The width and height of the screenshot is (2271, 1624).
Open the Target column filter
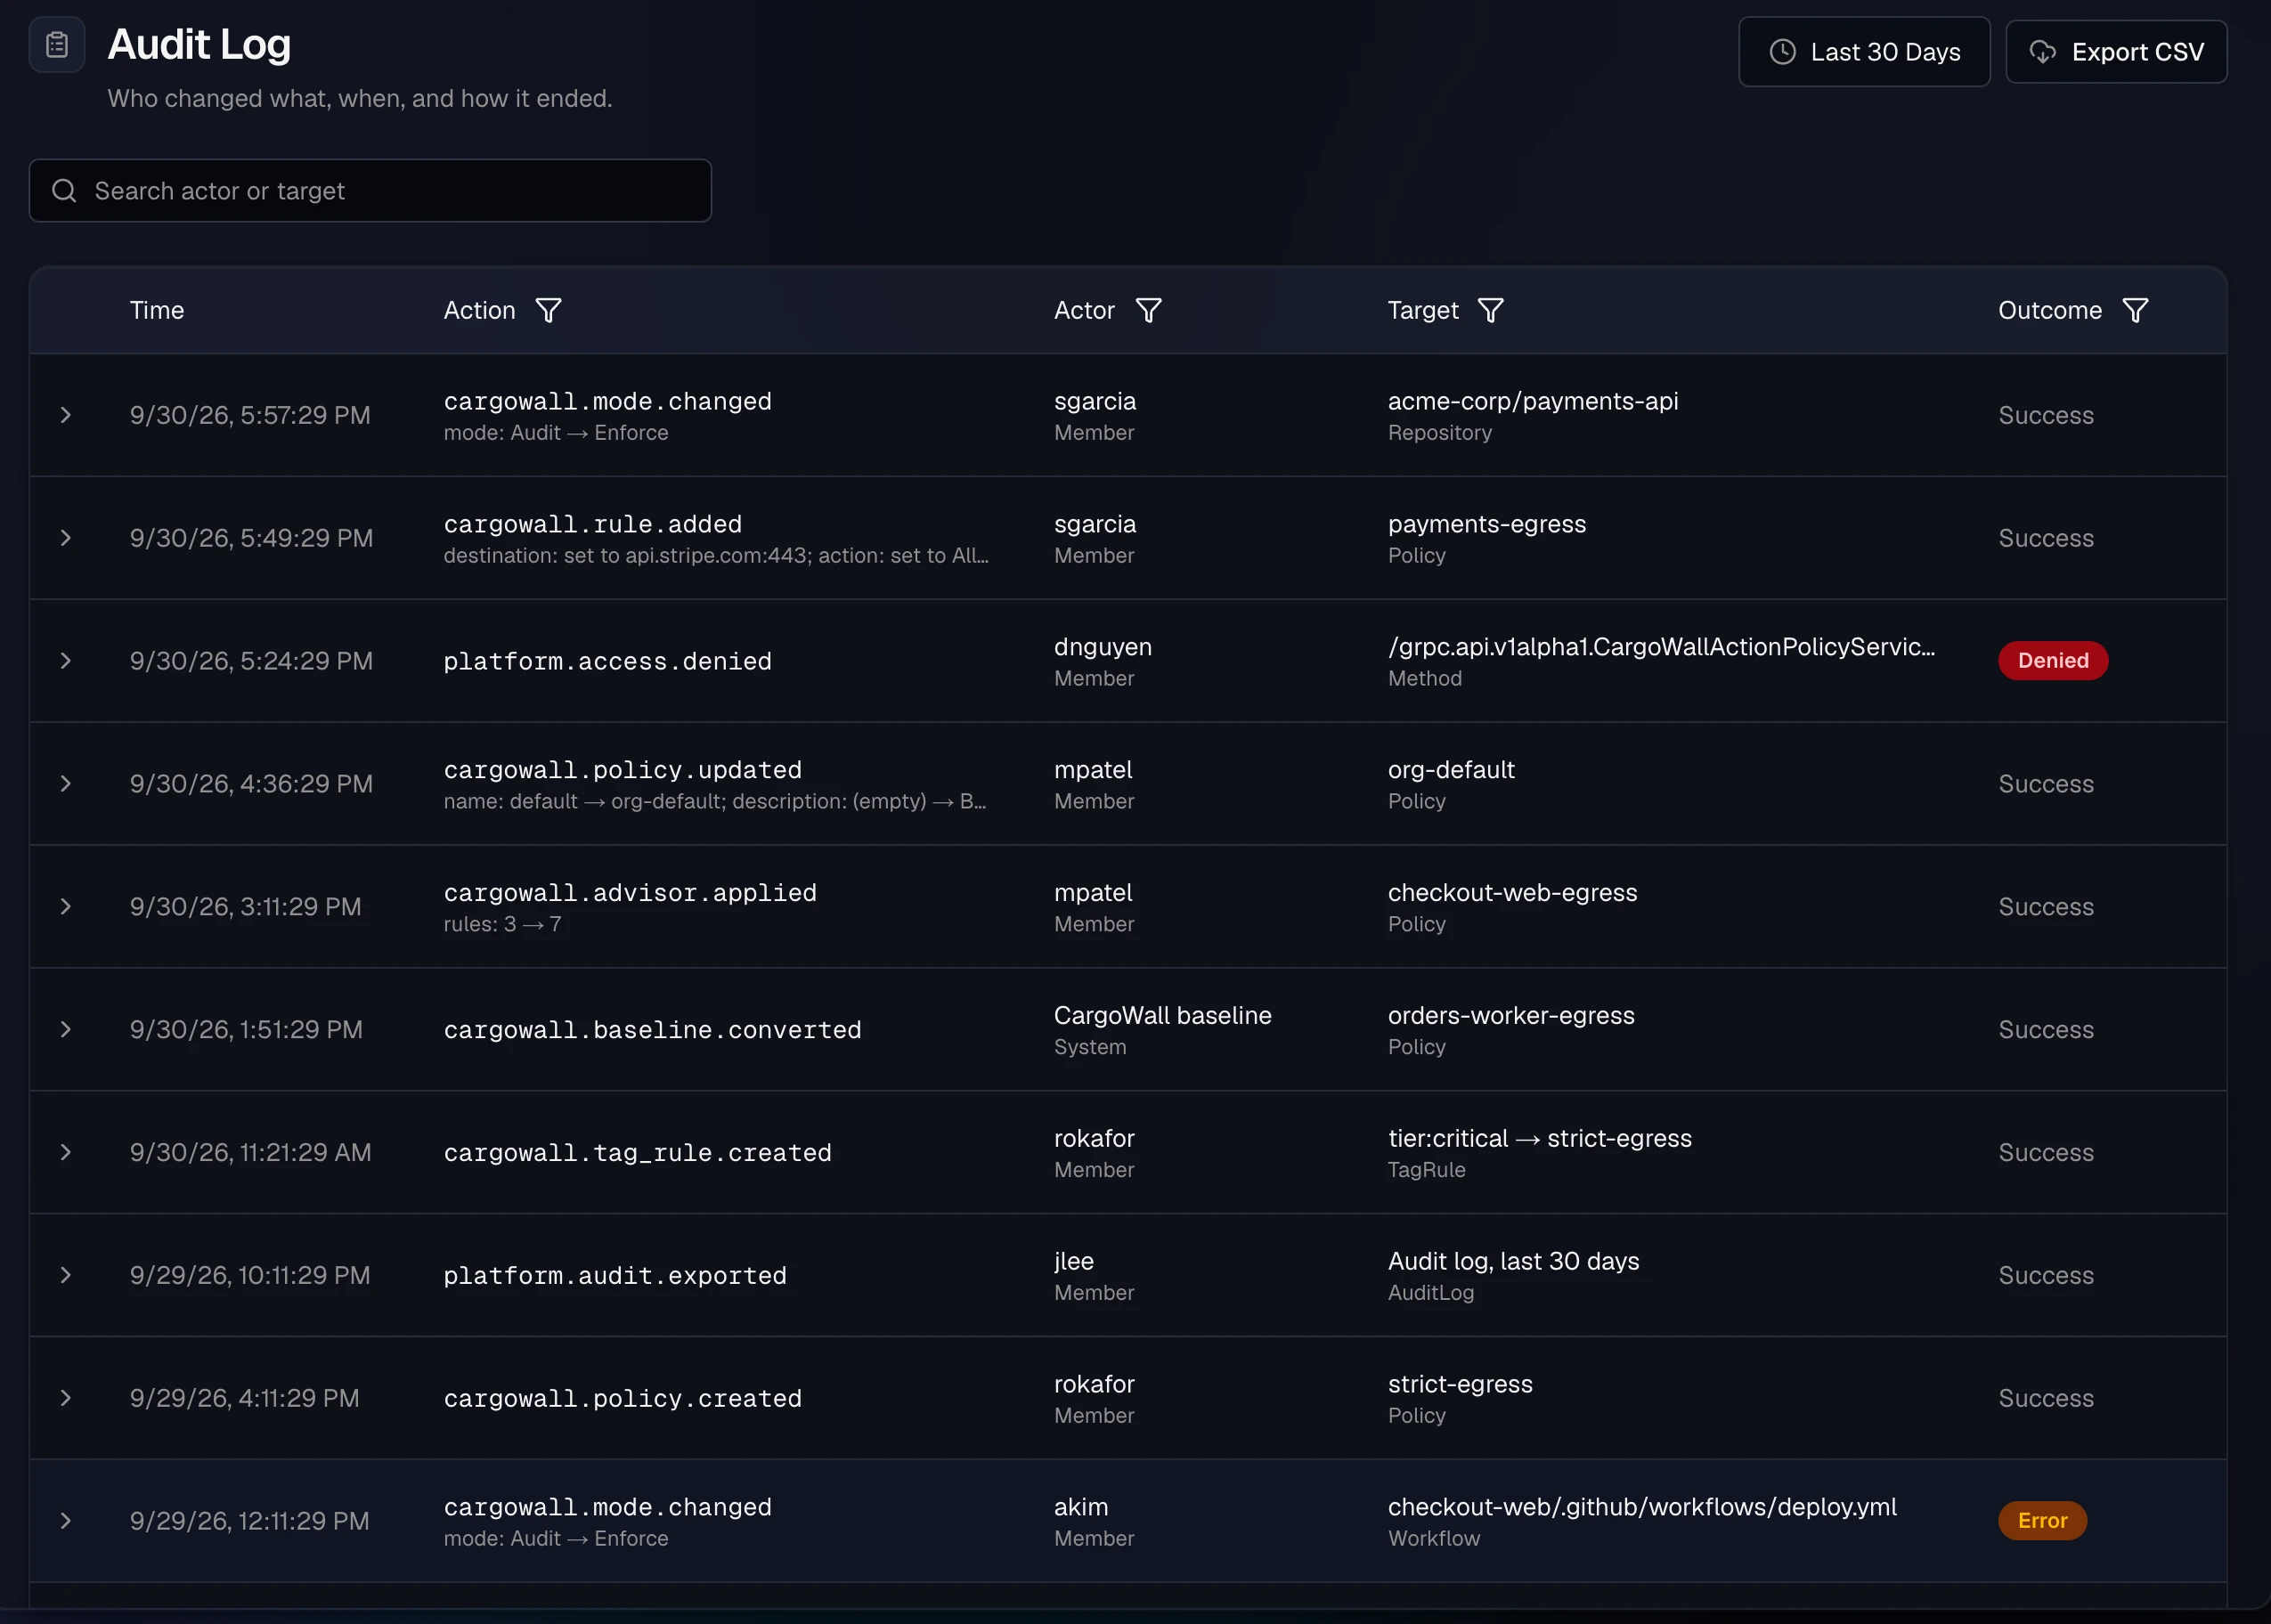tap(1491, 311)
